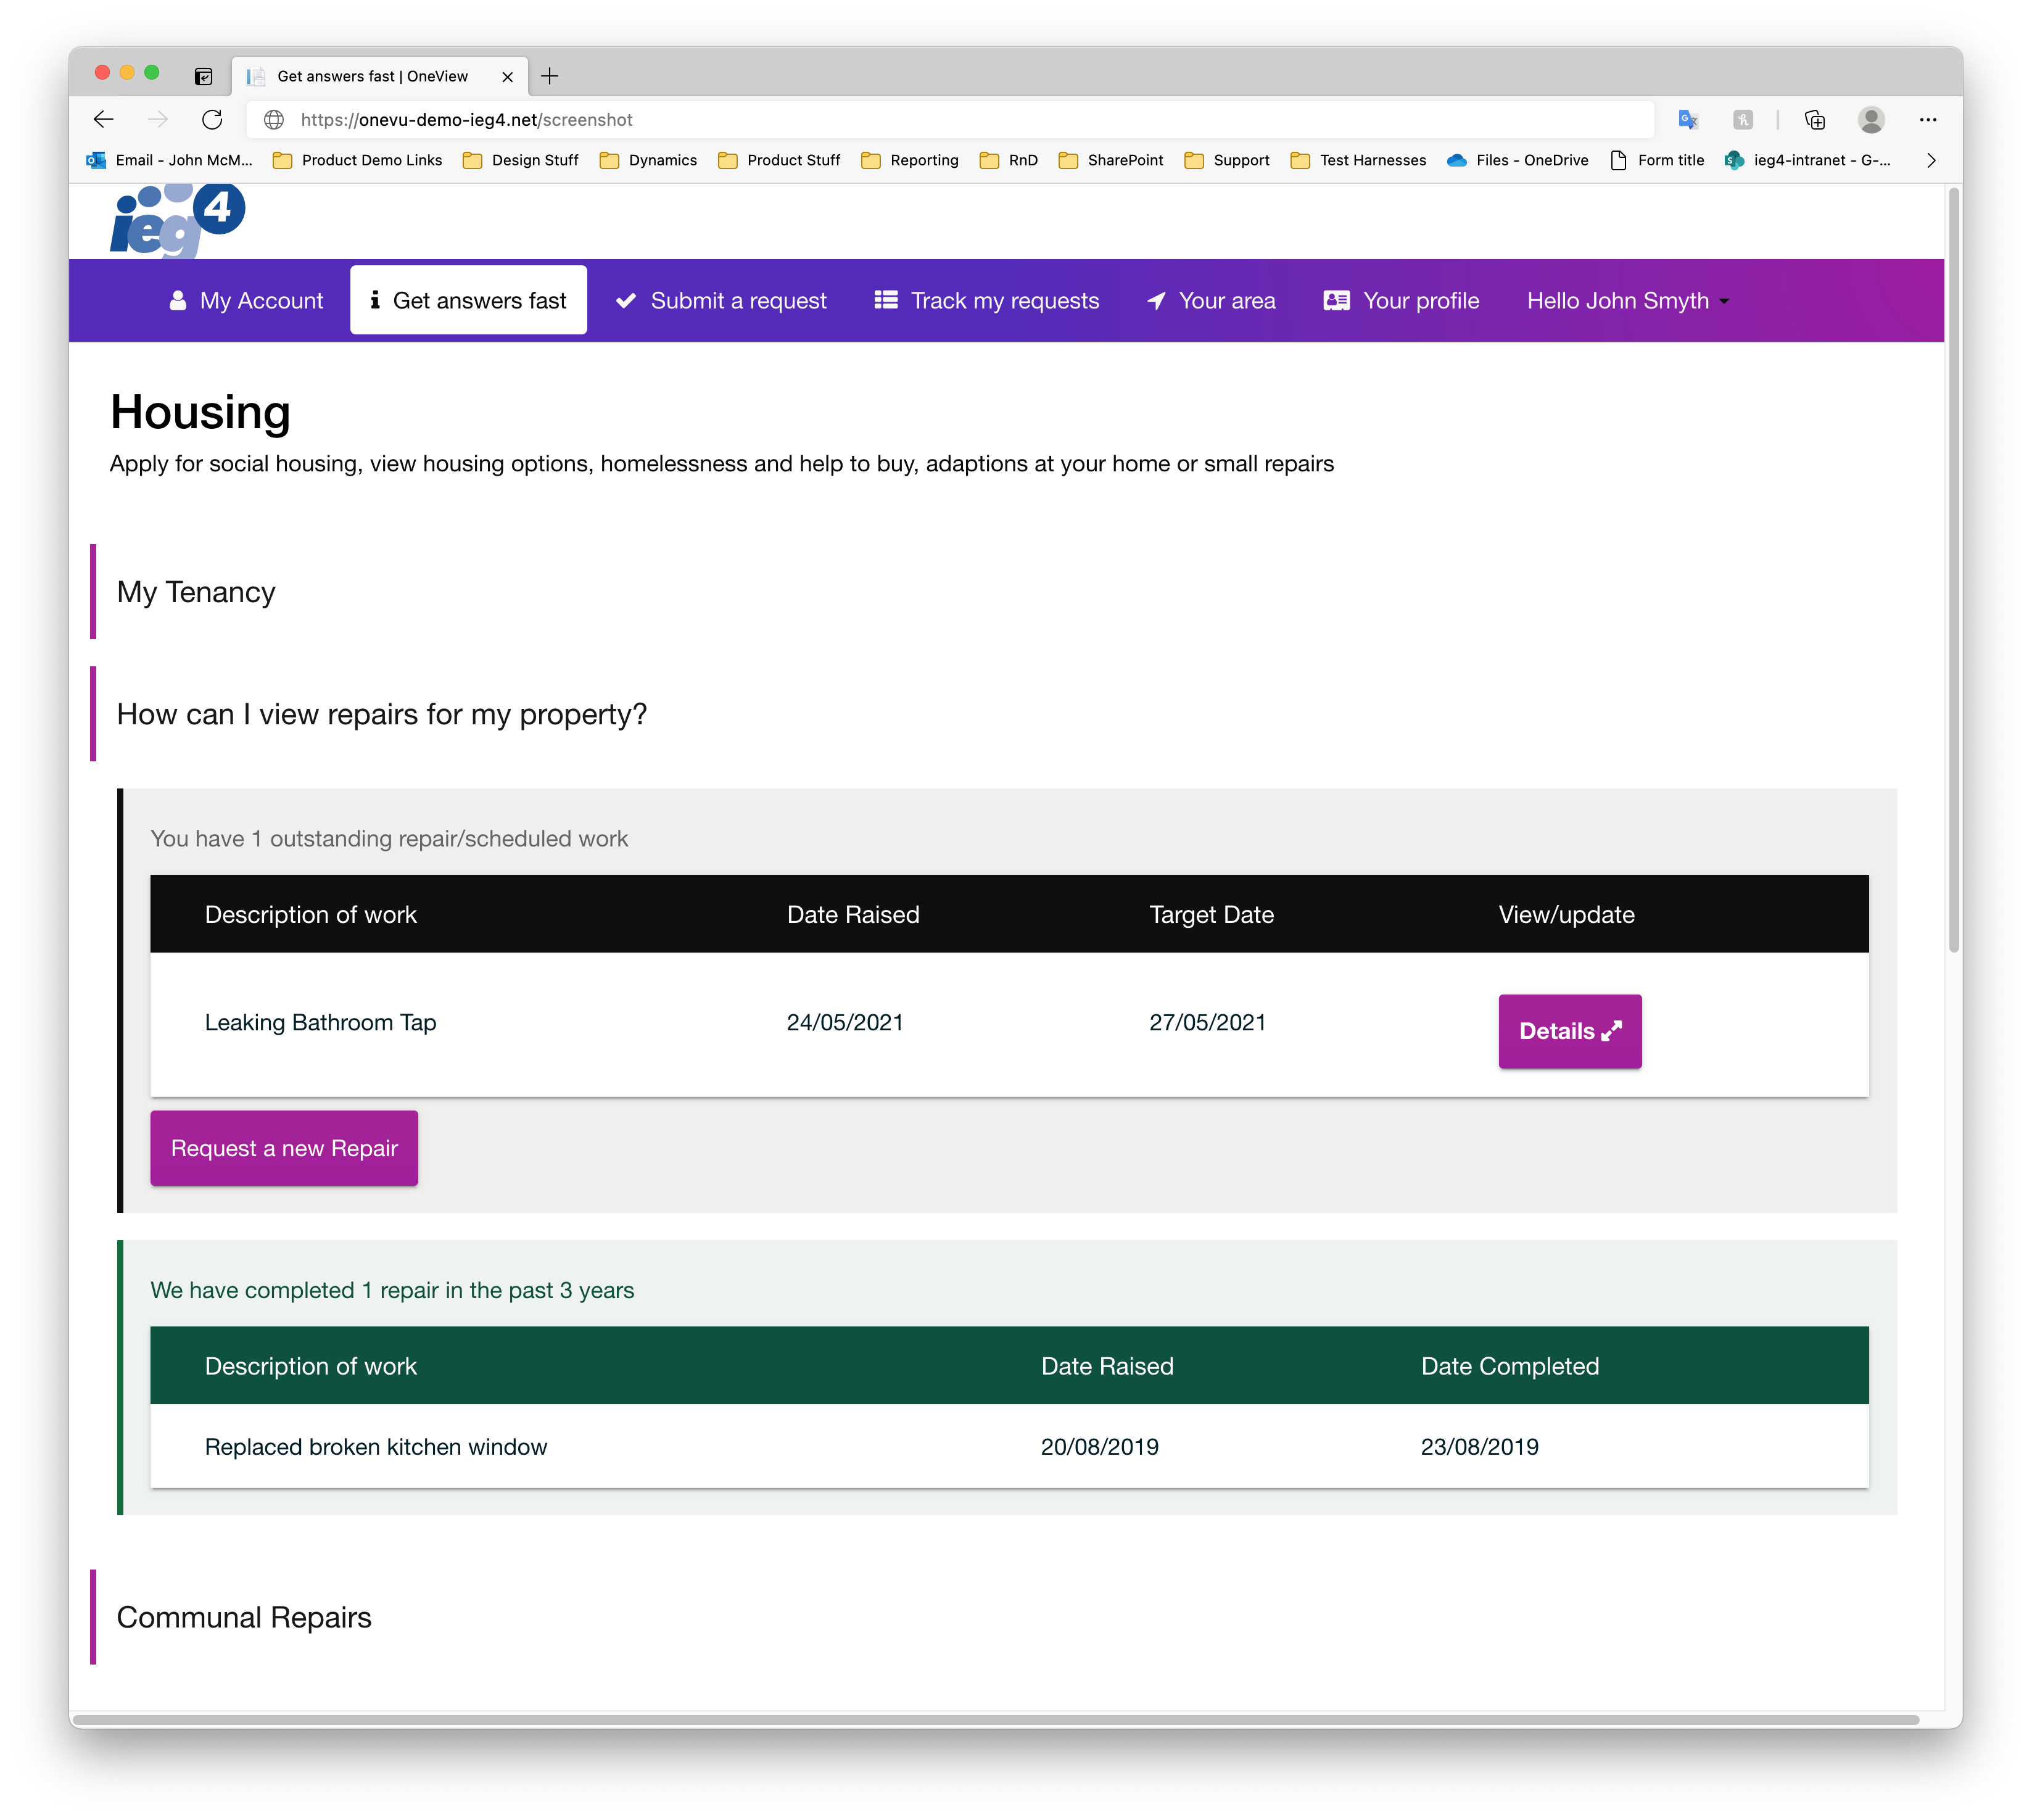This screenshot has width=2032, height=1820.
Task: Select the Leaking Bathroom Tap text
Action: click(x=320, y=1022)
